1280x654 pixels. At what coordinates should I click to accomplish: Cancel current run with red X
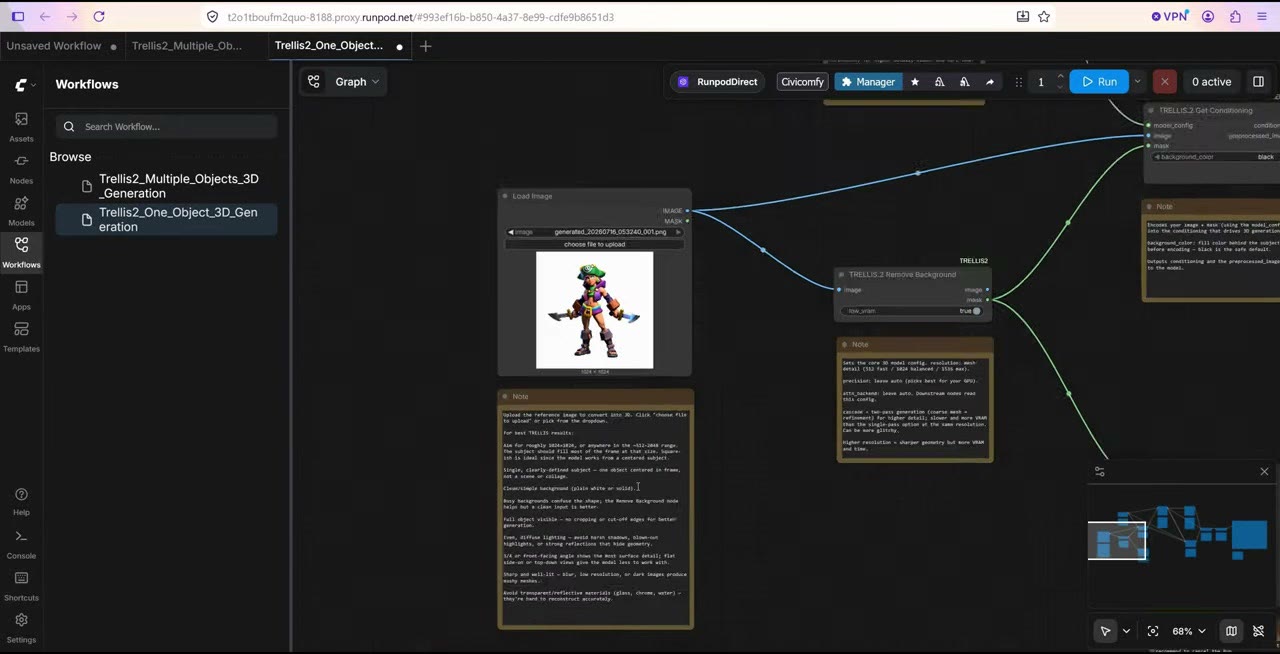(x=1164, y=82)
